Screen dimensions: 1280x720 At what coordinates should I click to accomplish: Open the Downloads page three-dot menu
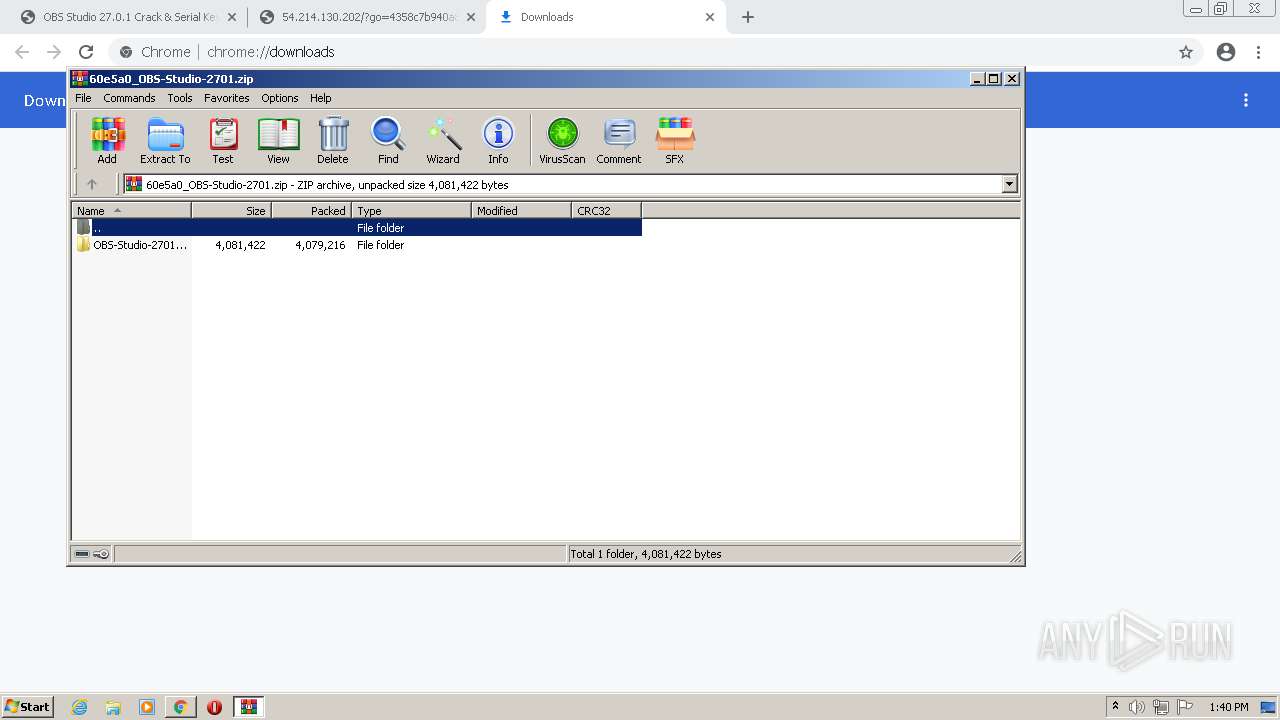1246,100
